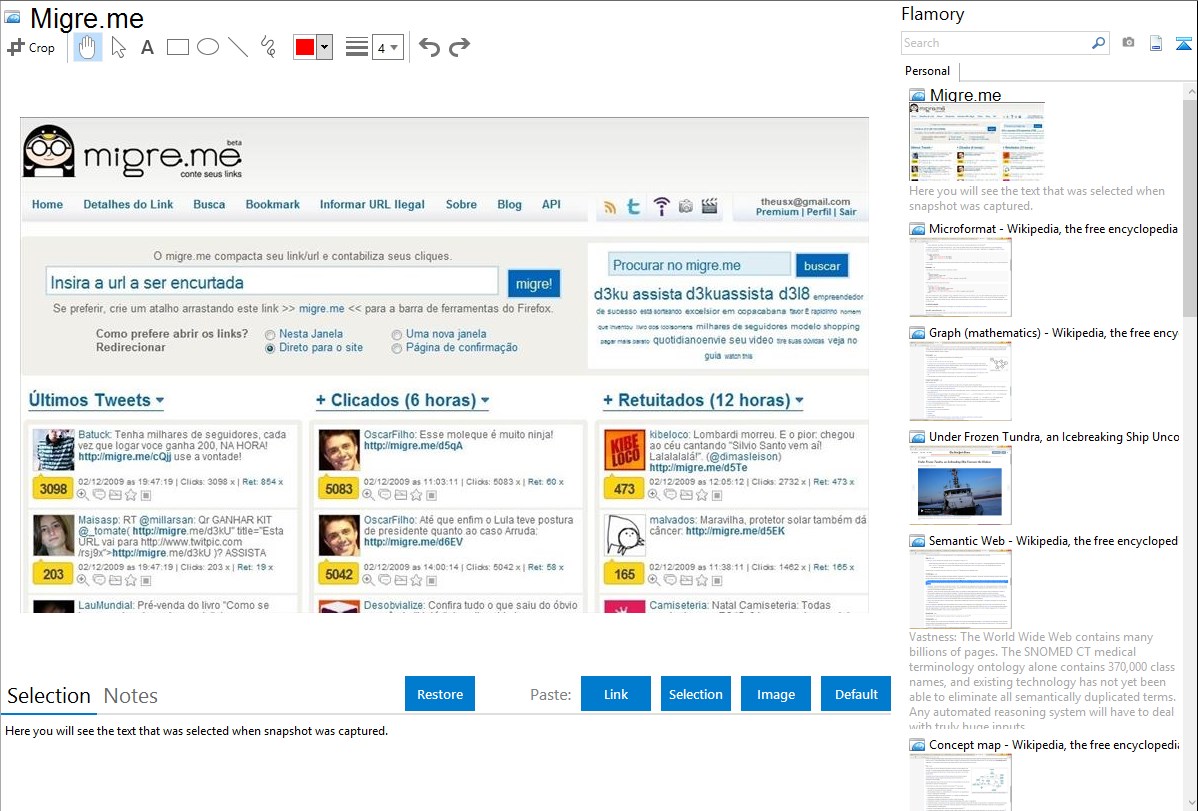Expand the '+ Retuitados (12 horas)' dropdown
The width and height of the screenshot is (1198, 811).
pos(703,400)
